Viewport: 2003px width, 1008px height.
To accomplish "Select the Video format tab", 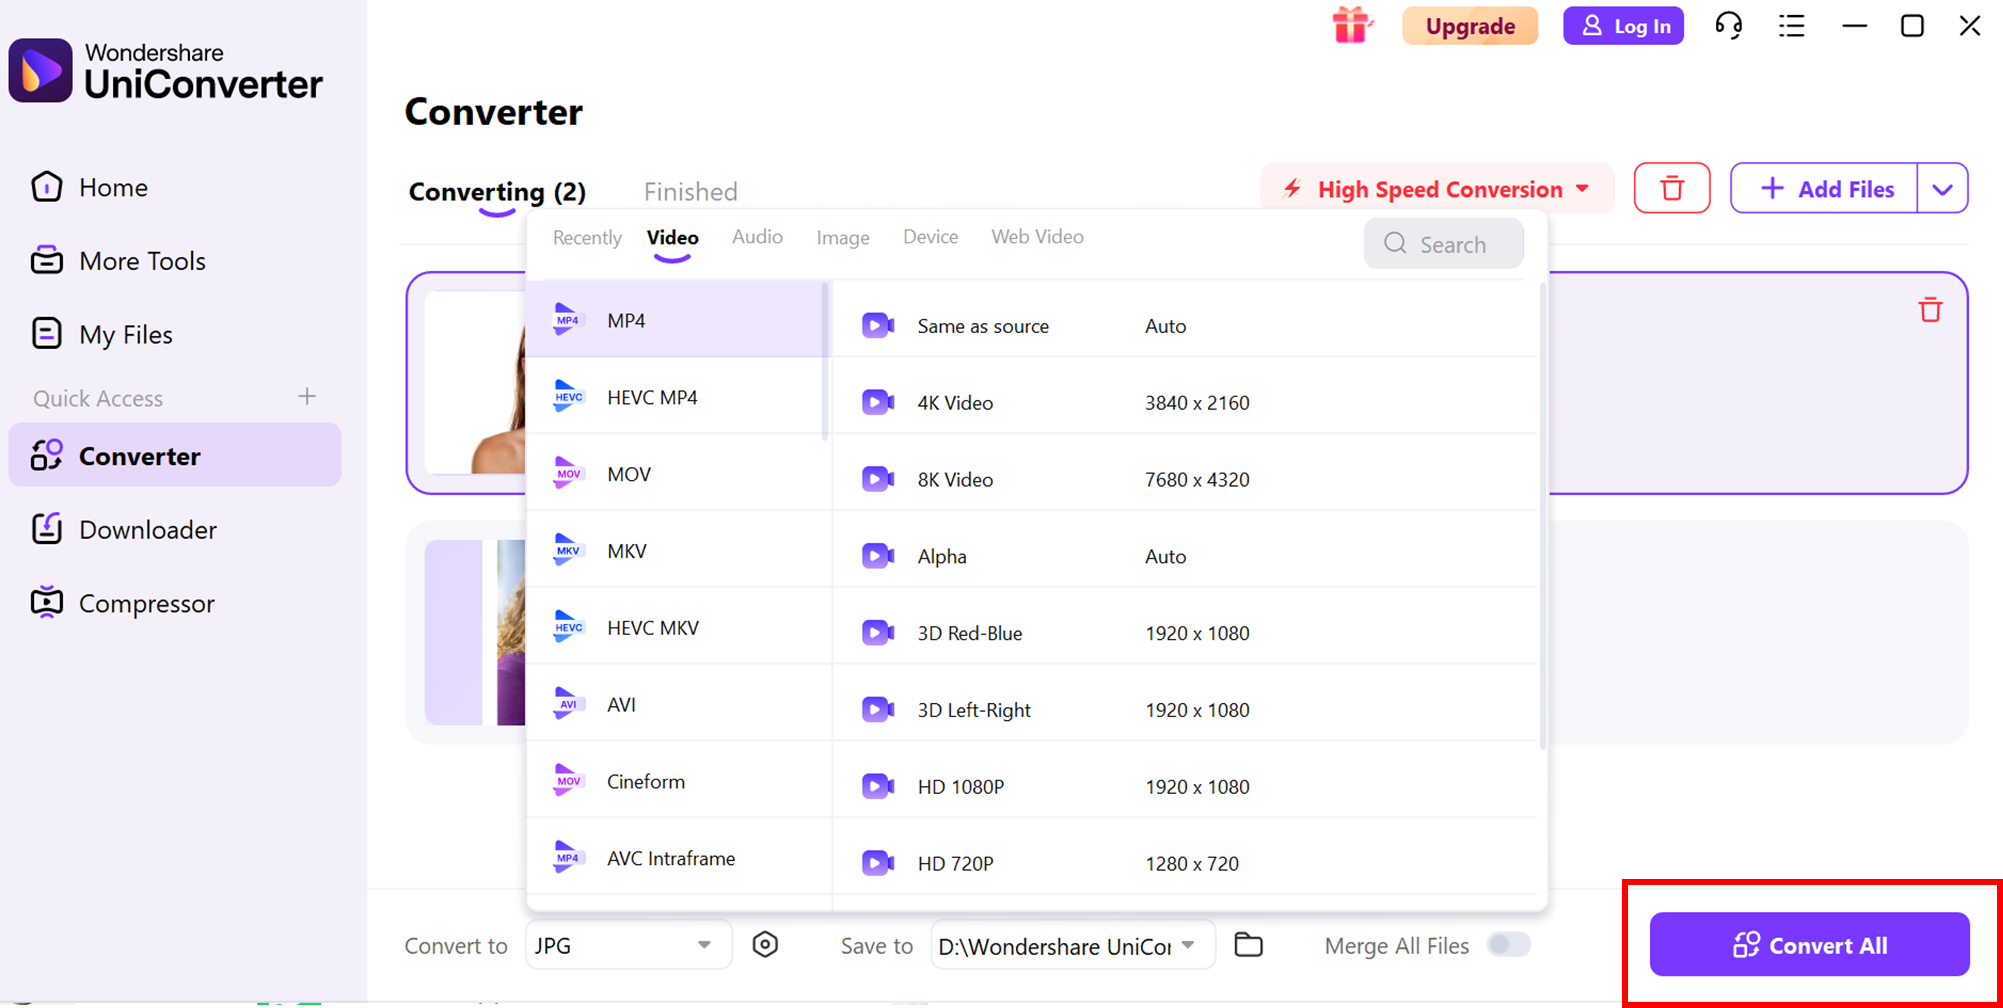I will pyautogui.click(x=672, y=238).
